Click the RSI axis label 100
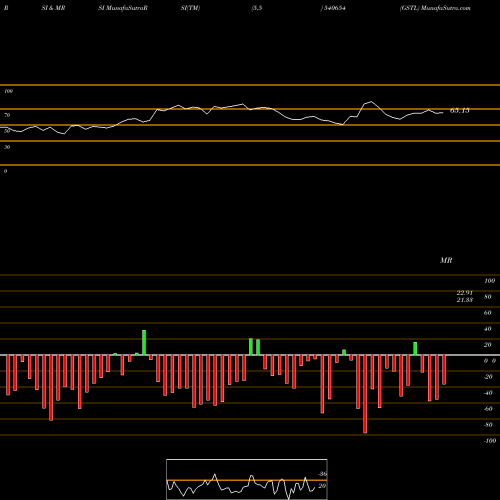The width and height of the screenshot is (500, 500). pos(8,91)
